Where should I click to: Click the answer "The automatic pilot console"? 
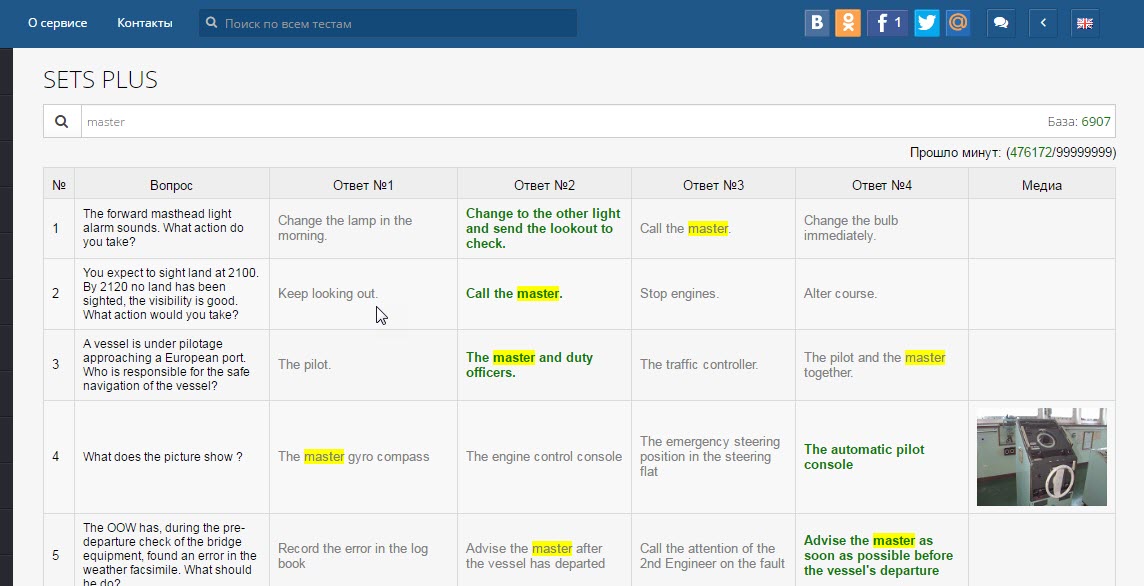[x=864, y=457]
